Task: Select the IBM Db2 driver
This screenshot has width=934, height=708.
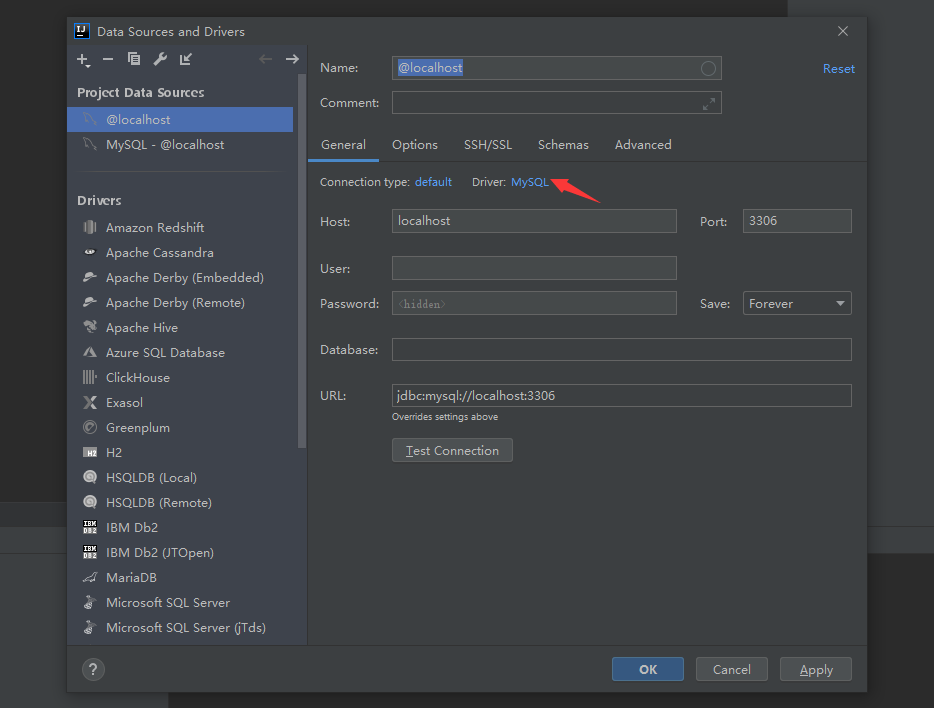Action: (182, 528)
